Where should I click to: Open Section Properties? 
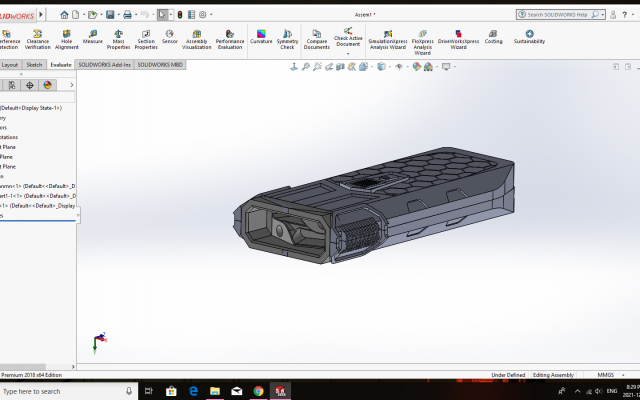[x=146, y=40]
